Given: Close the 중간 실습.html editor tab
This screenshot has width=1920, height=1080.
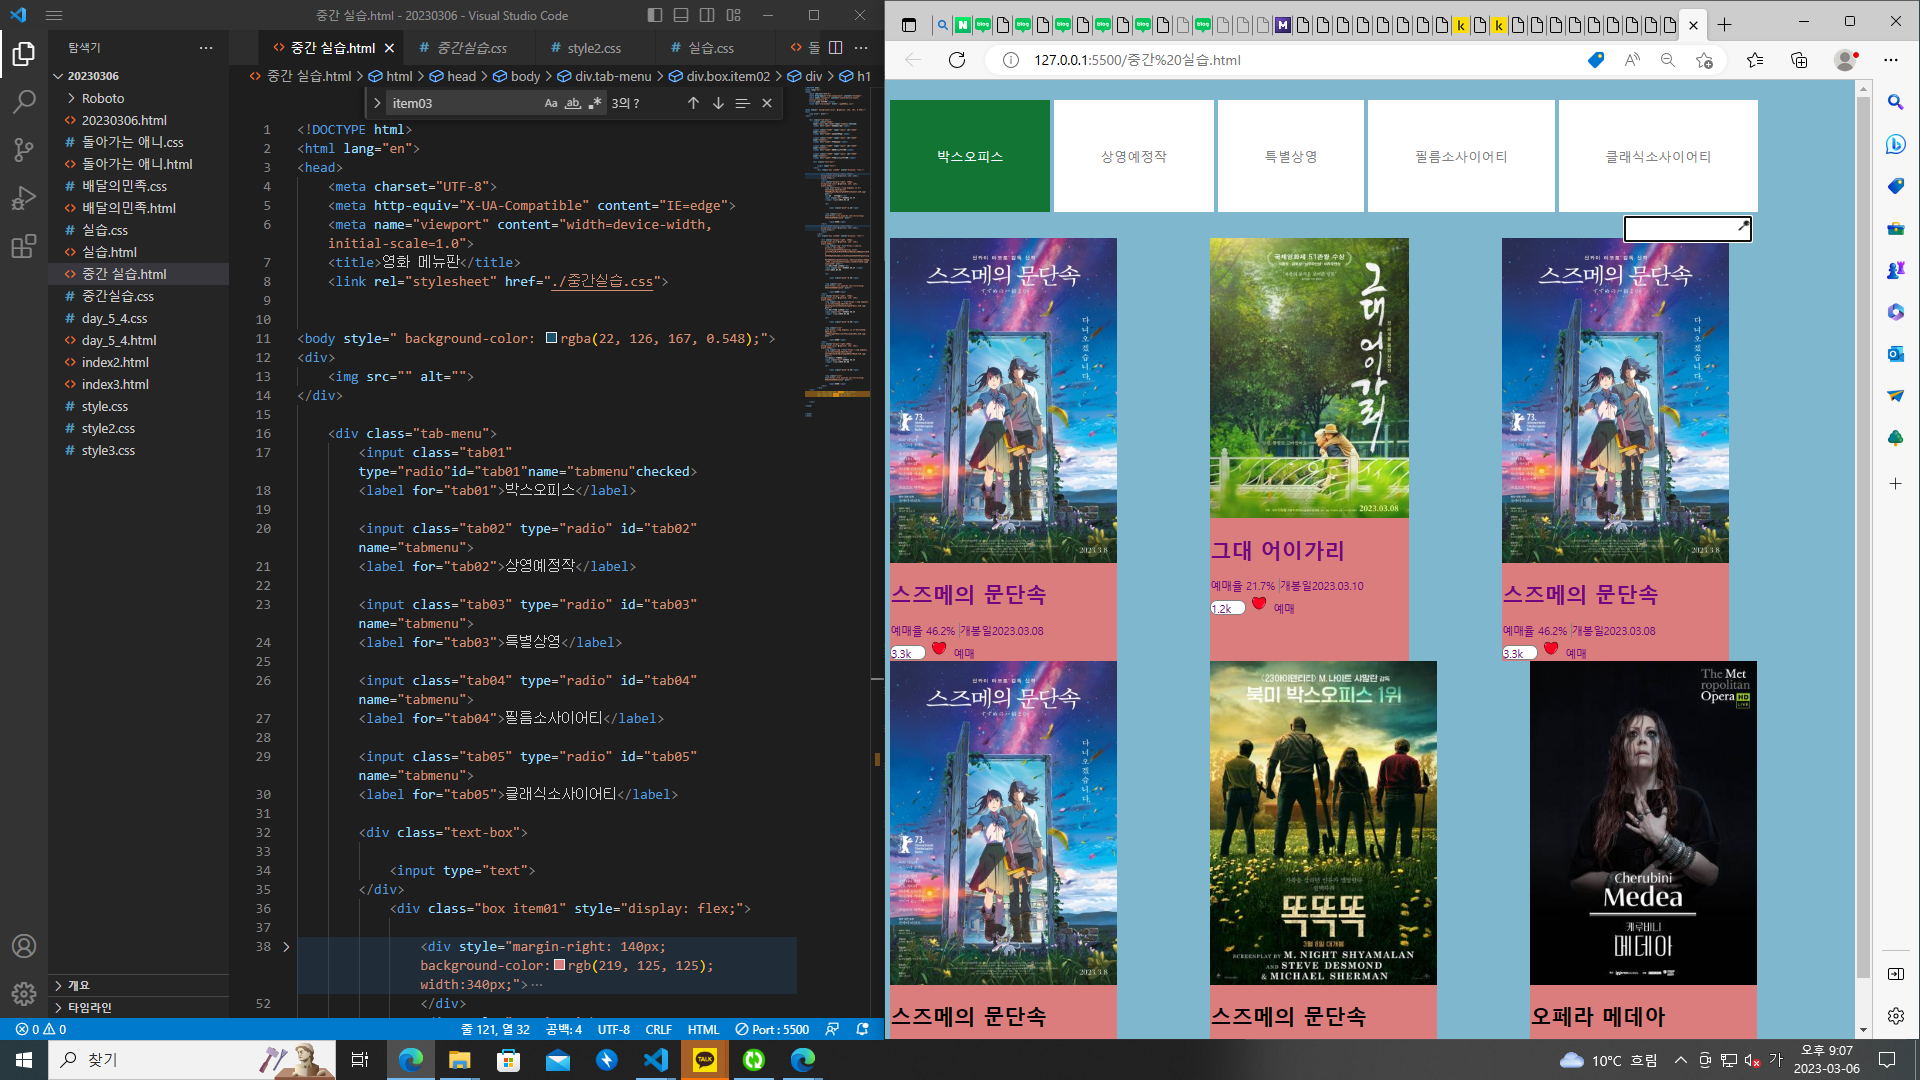Looking at the screenshot, I should [389, 48].
